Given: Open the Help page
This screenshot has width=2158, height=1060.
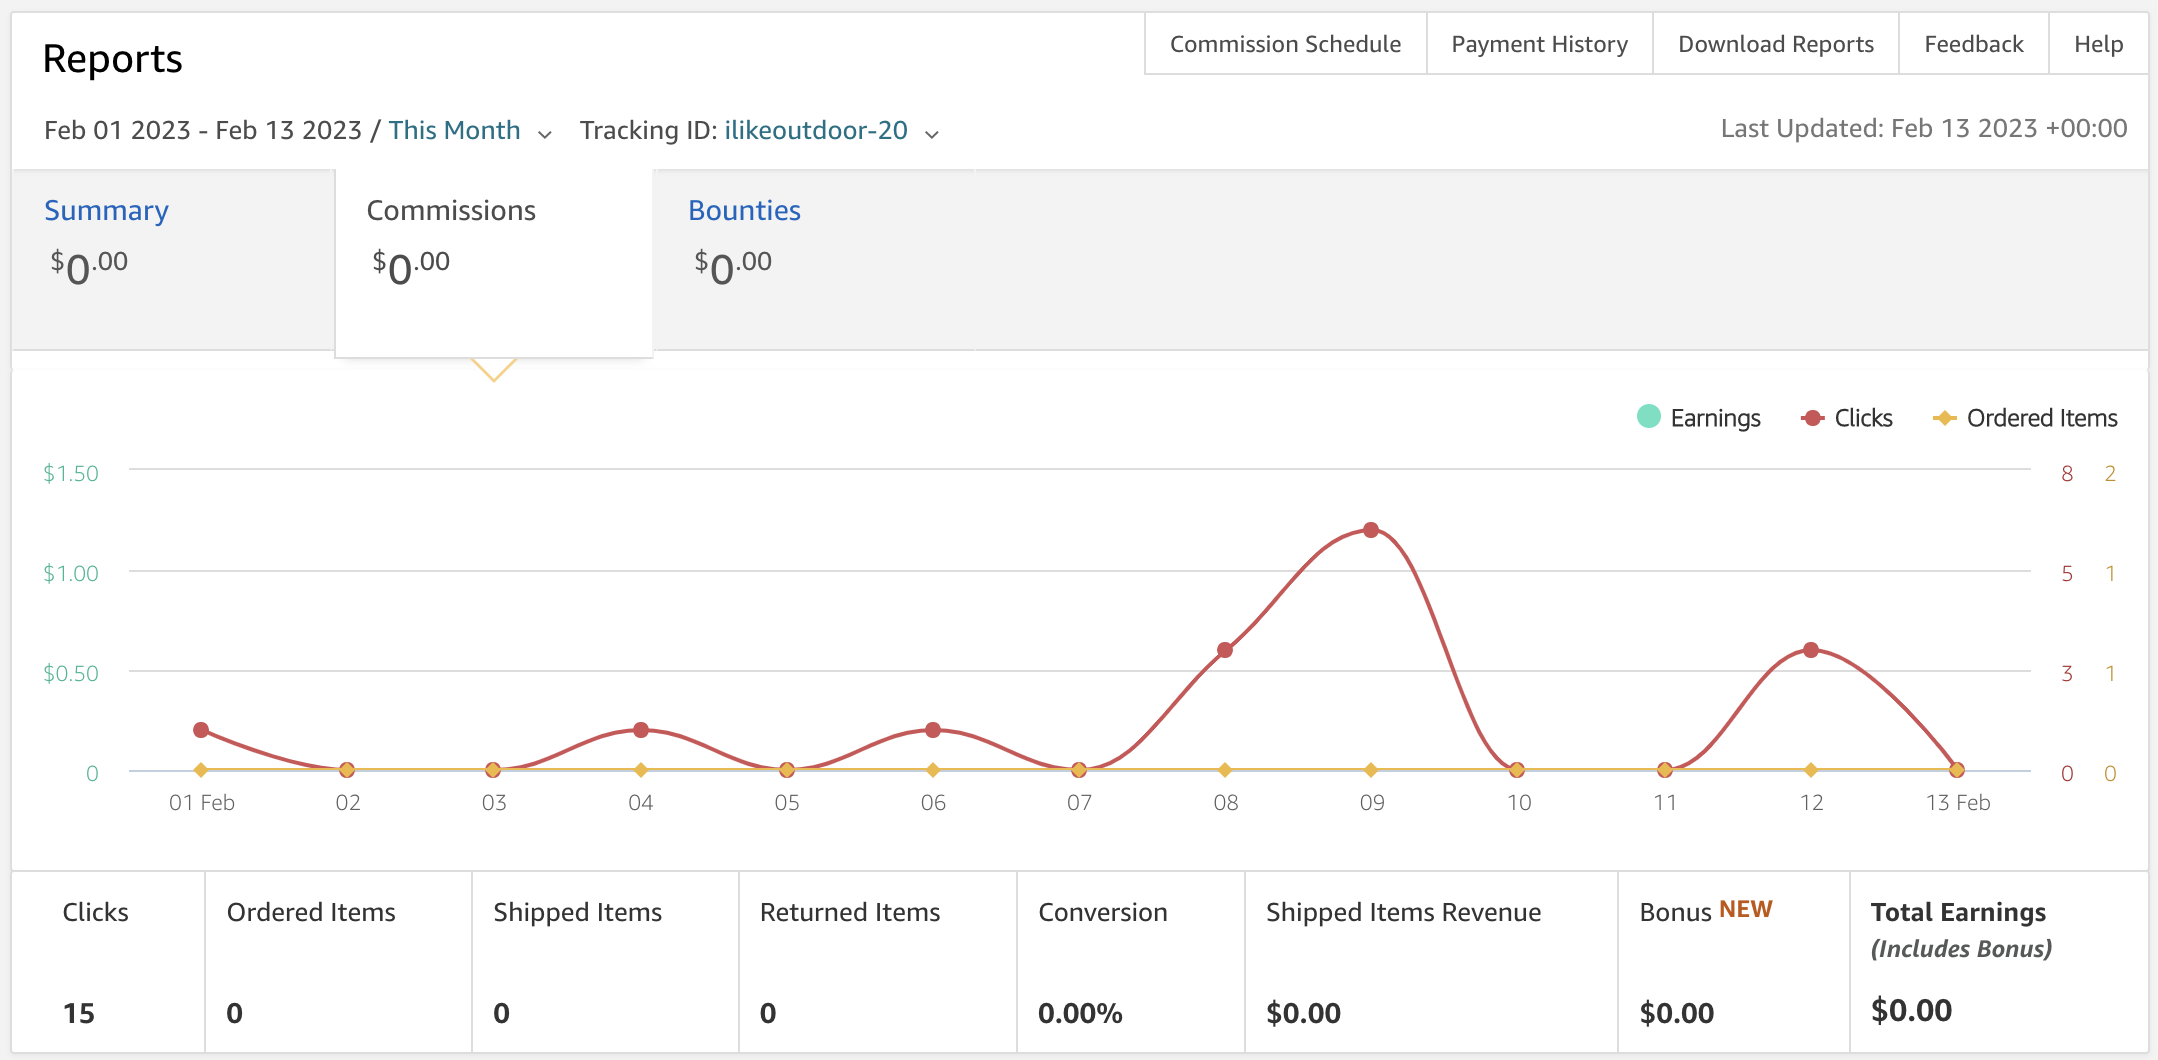Looking at the screenshot, I should point(2098,44).
